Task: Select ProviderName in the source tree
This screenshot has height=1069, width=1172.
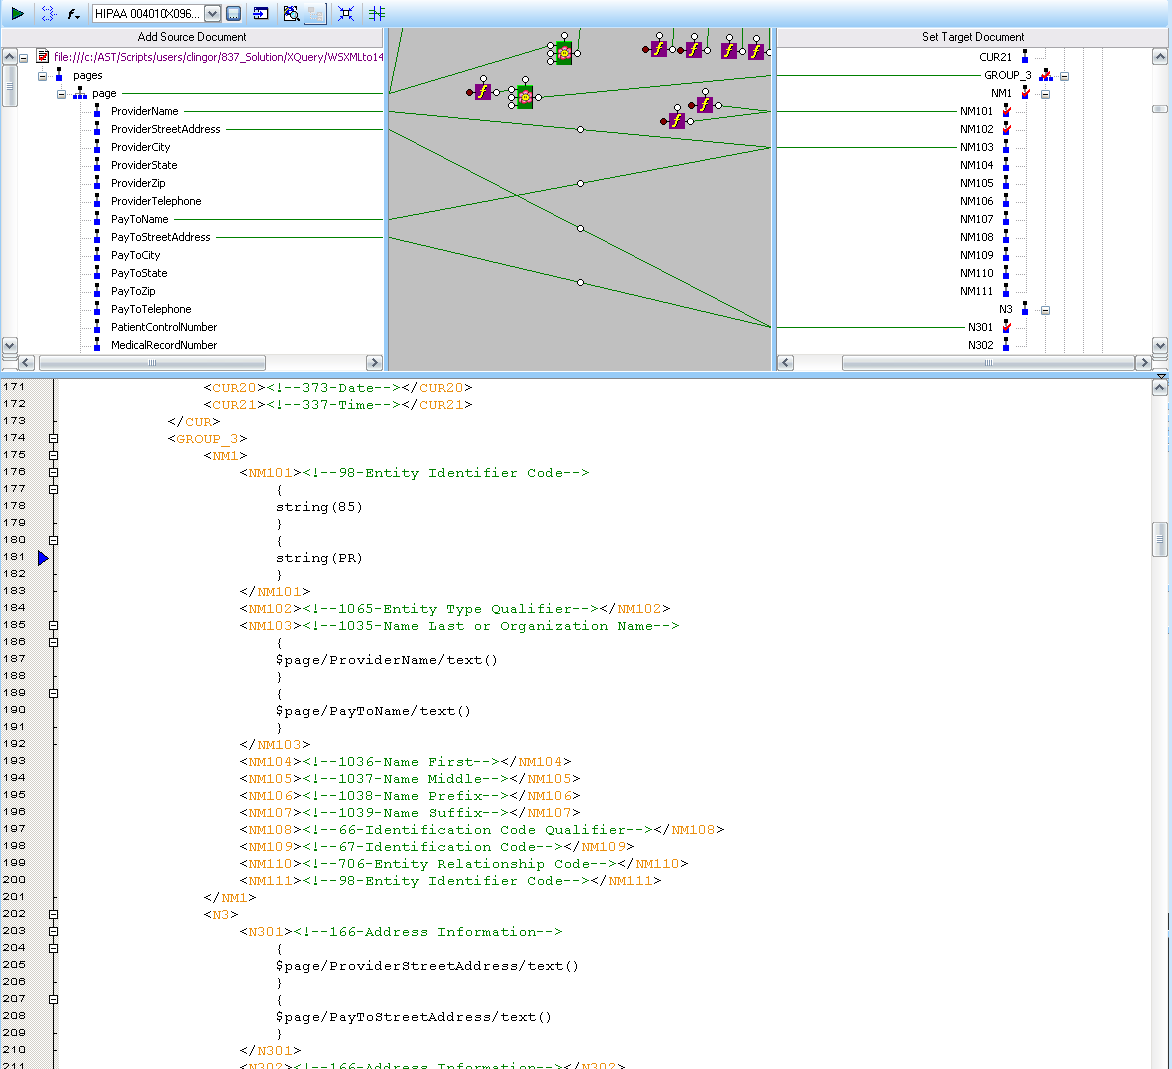Action: [x=144, y=111]
